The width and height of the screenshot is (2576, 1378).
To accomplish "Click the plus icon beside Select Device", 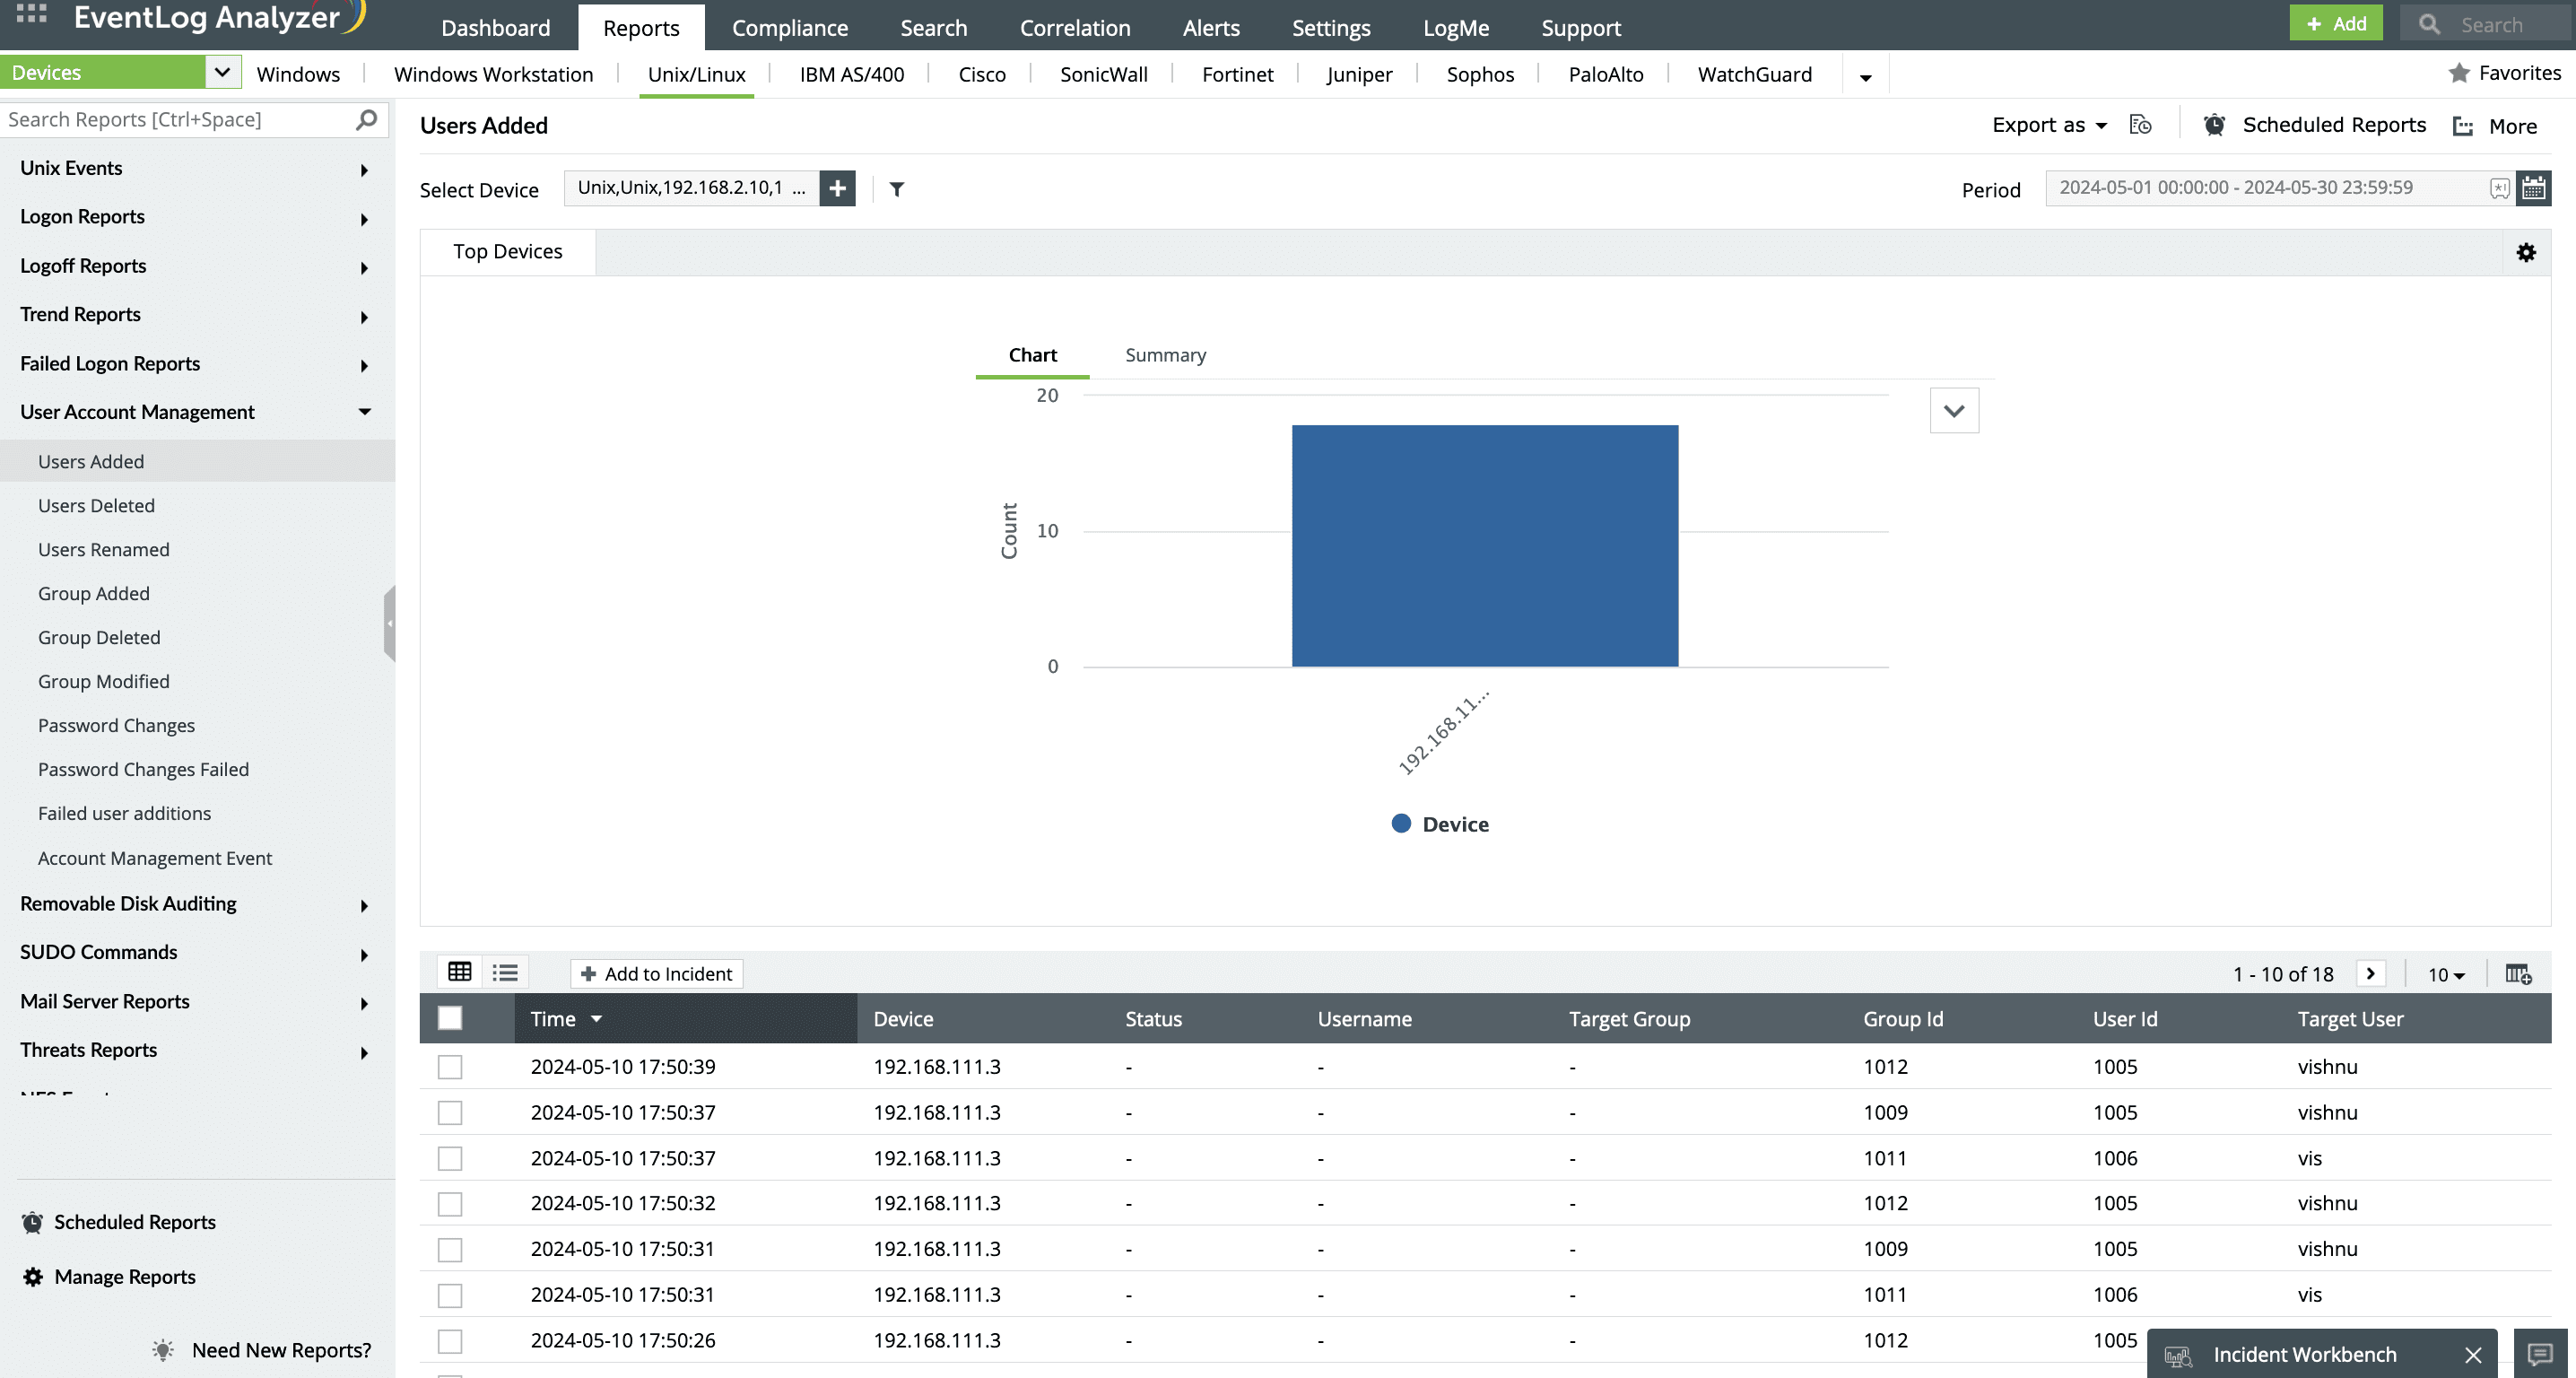I will pos(837,188).
